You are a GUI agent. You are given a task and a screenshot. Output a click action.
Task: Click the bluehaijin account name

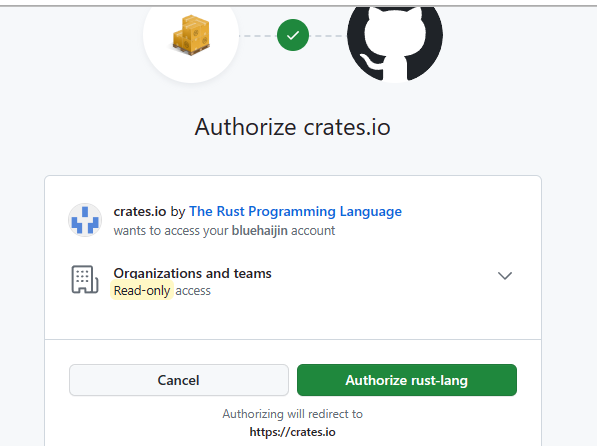pos(260,230)
